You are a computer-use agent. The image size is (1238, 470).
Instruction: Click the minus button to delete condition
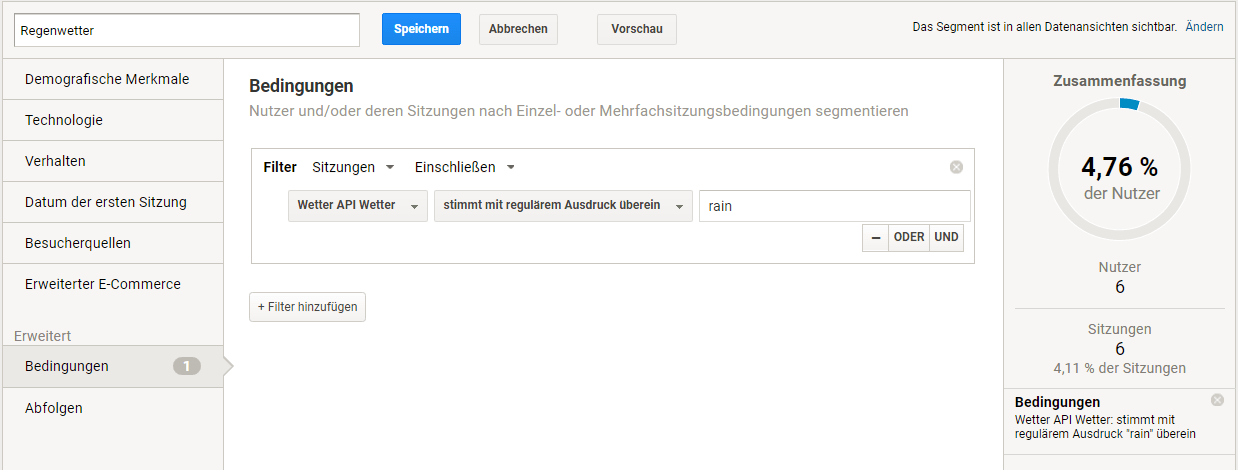click(x=875, y=237)
